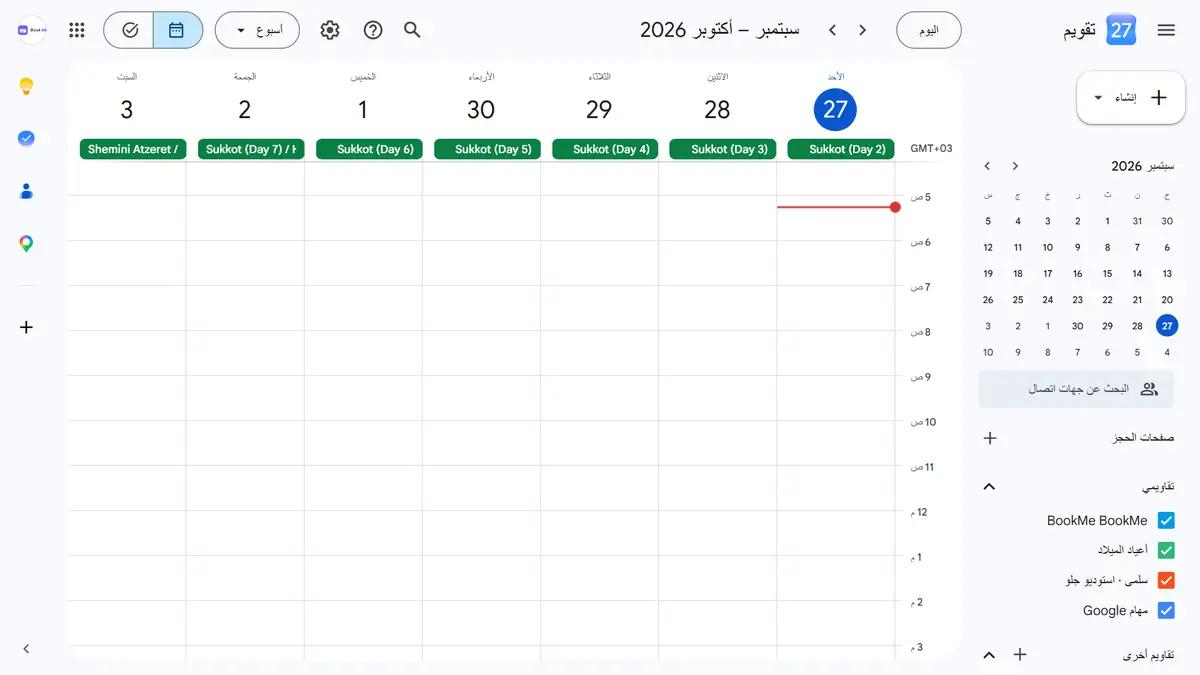Collapse the تقاويمي section
Image resolution: width=1200 pixels, height=675 pixels.
coord(989,487)
